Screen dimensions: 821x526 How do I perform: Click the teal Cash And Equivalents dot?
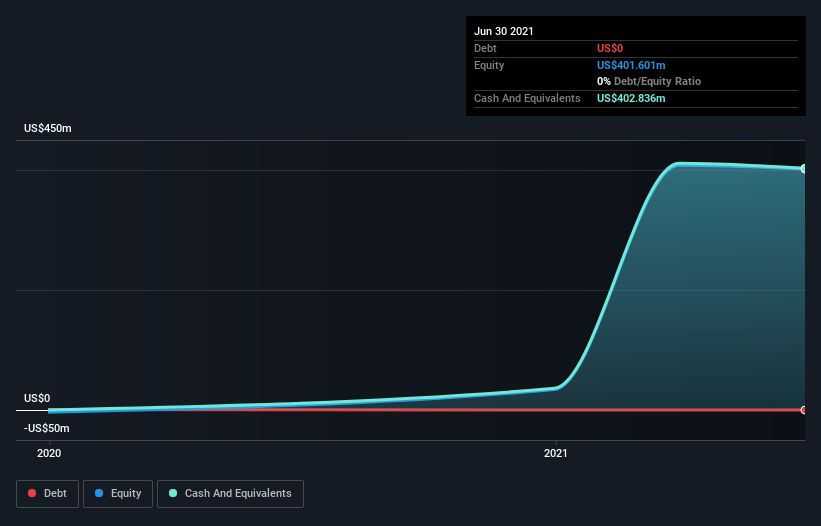pyautogui.click(x=173, y=493)
